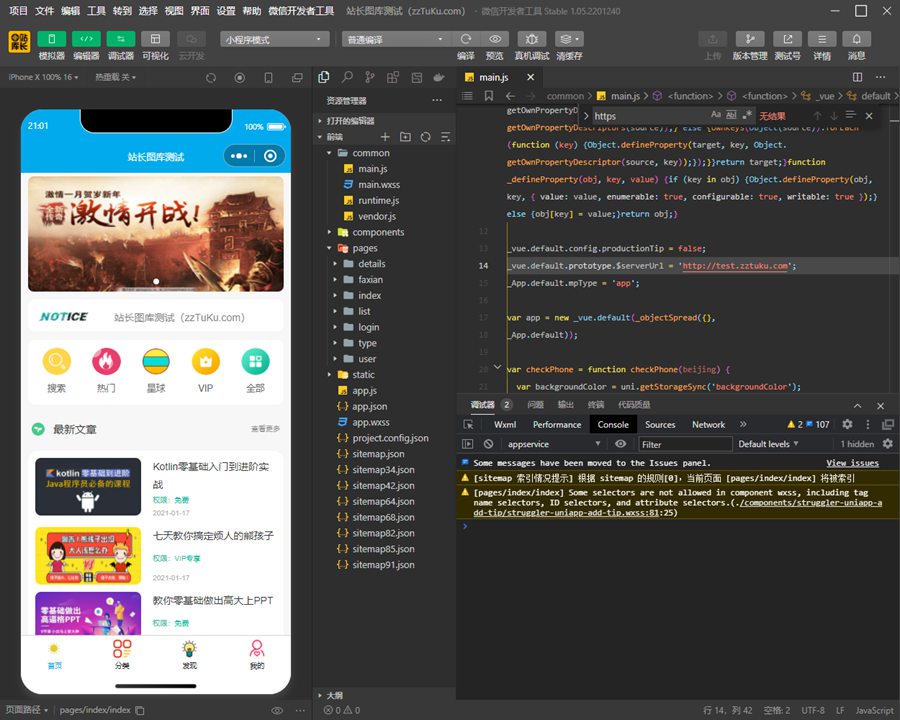Click the 预览 preview eye icon
Image resolution: width=900 pixels, height=720 pixels.
coord(494,39)
